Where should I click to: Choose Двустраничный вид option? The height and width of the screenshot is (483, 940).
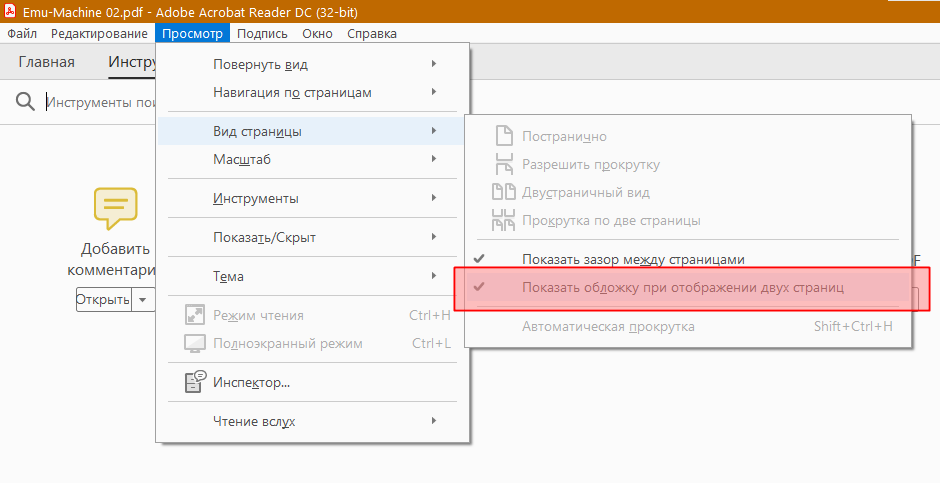point(688,192)
